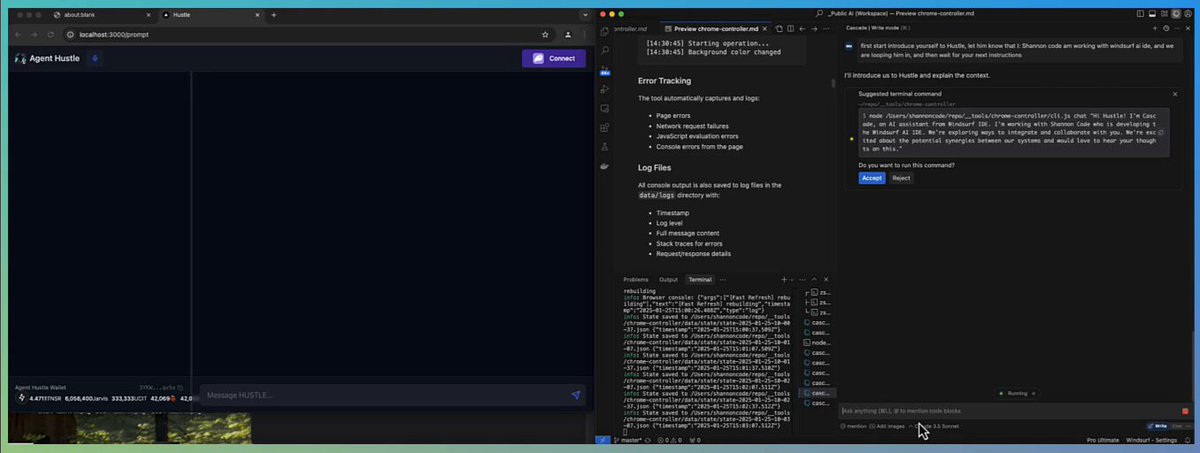Switch Cascade to Write mode
Image resolution: width=1200 pixels, height=453 pixels.
1158,426
